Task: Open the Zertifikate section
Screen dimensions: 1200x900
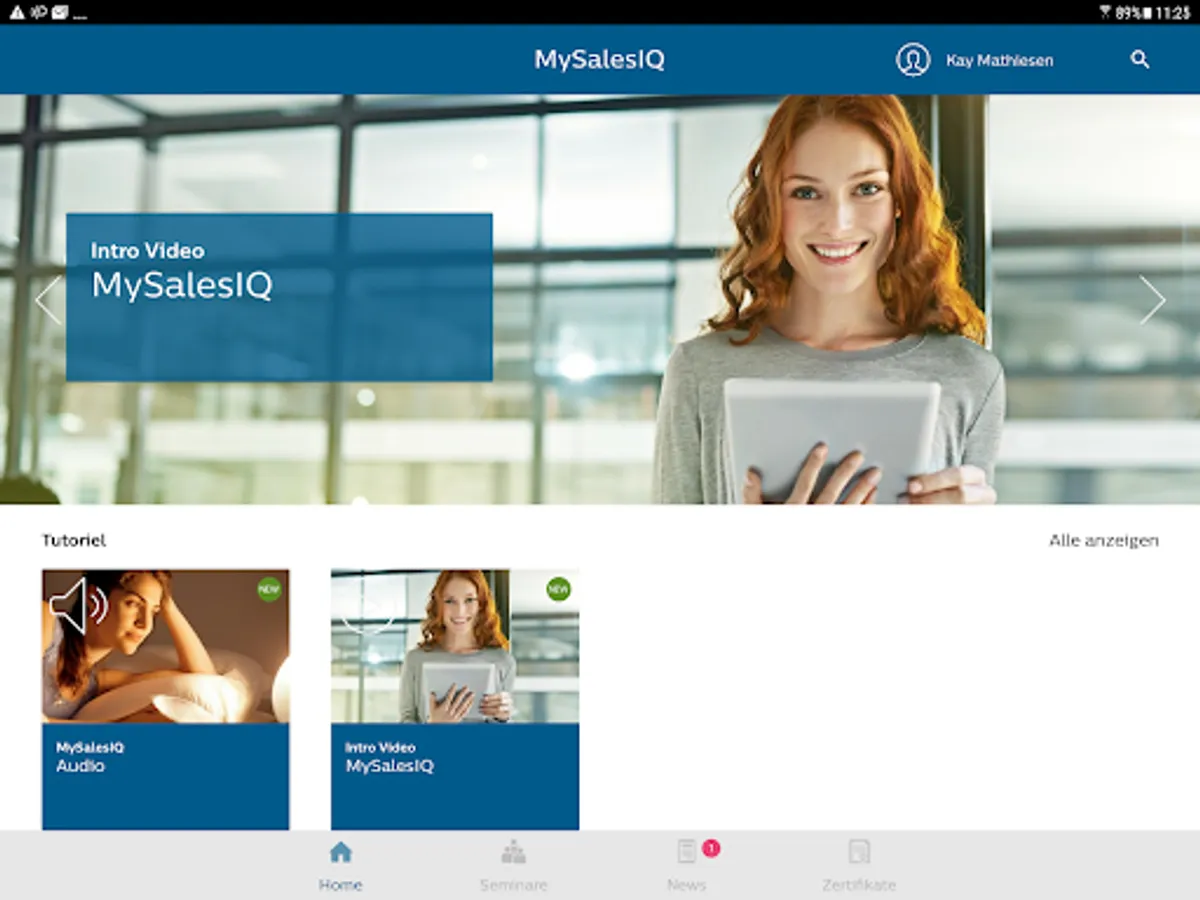Action: coord(858,862)
